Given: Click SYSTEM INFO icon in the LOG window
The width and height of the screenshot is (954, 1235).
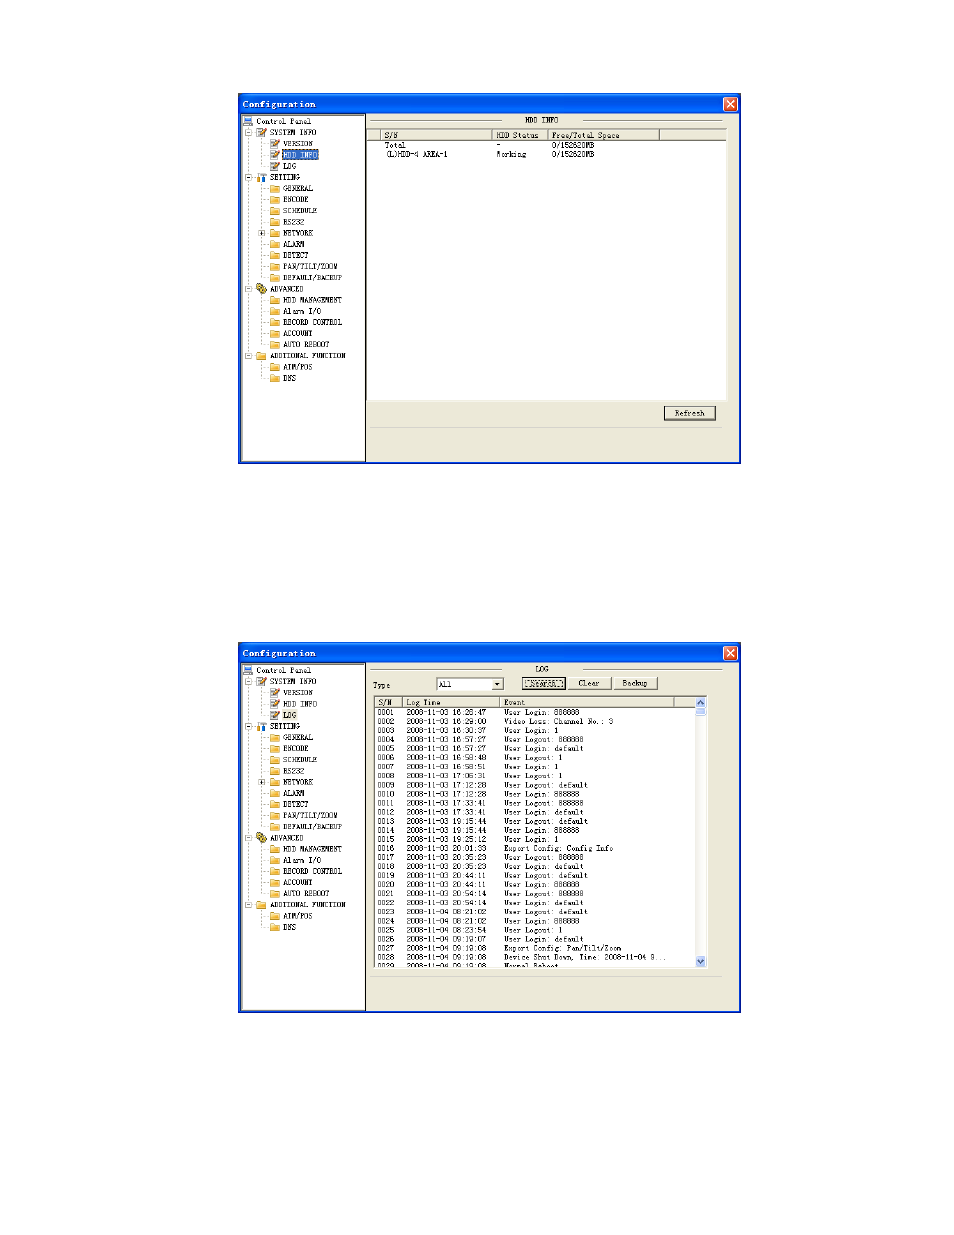Looking at the screenshot, I should click(261, 681).
